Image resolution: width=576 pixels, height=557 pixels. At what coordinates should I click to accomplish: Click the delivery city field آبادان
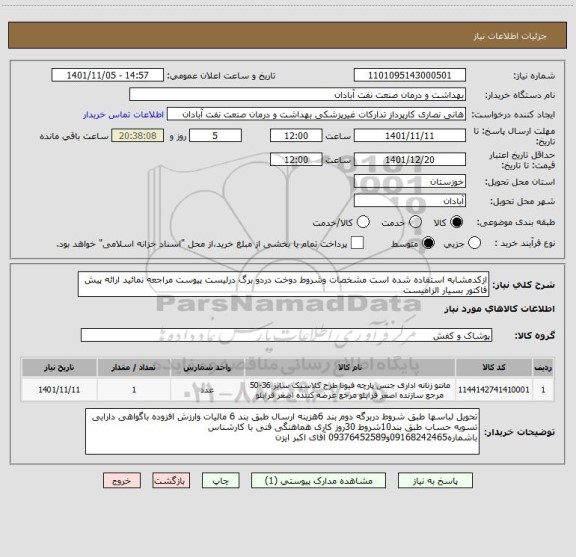[410, 201]
